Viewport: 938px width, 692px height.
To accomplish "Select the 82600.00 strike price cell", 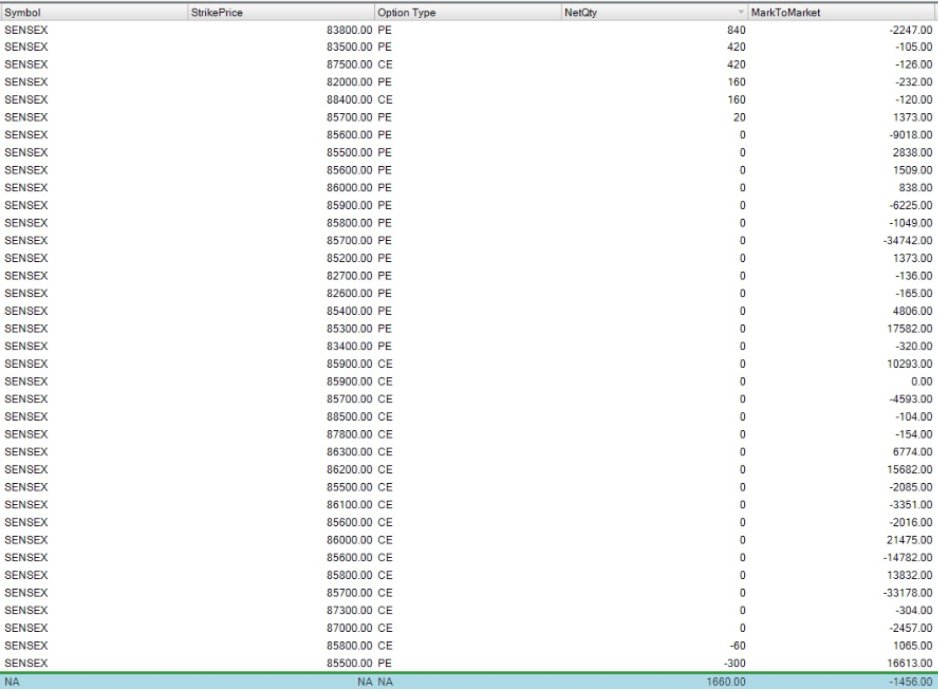I will [x=349, y=294].
